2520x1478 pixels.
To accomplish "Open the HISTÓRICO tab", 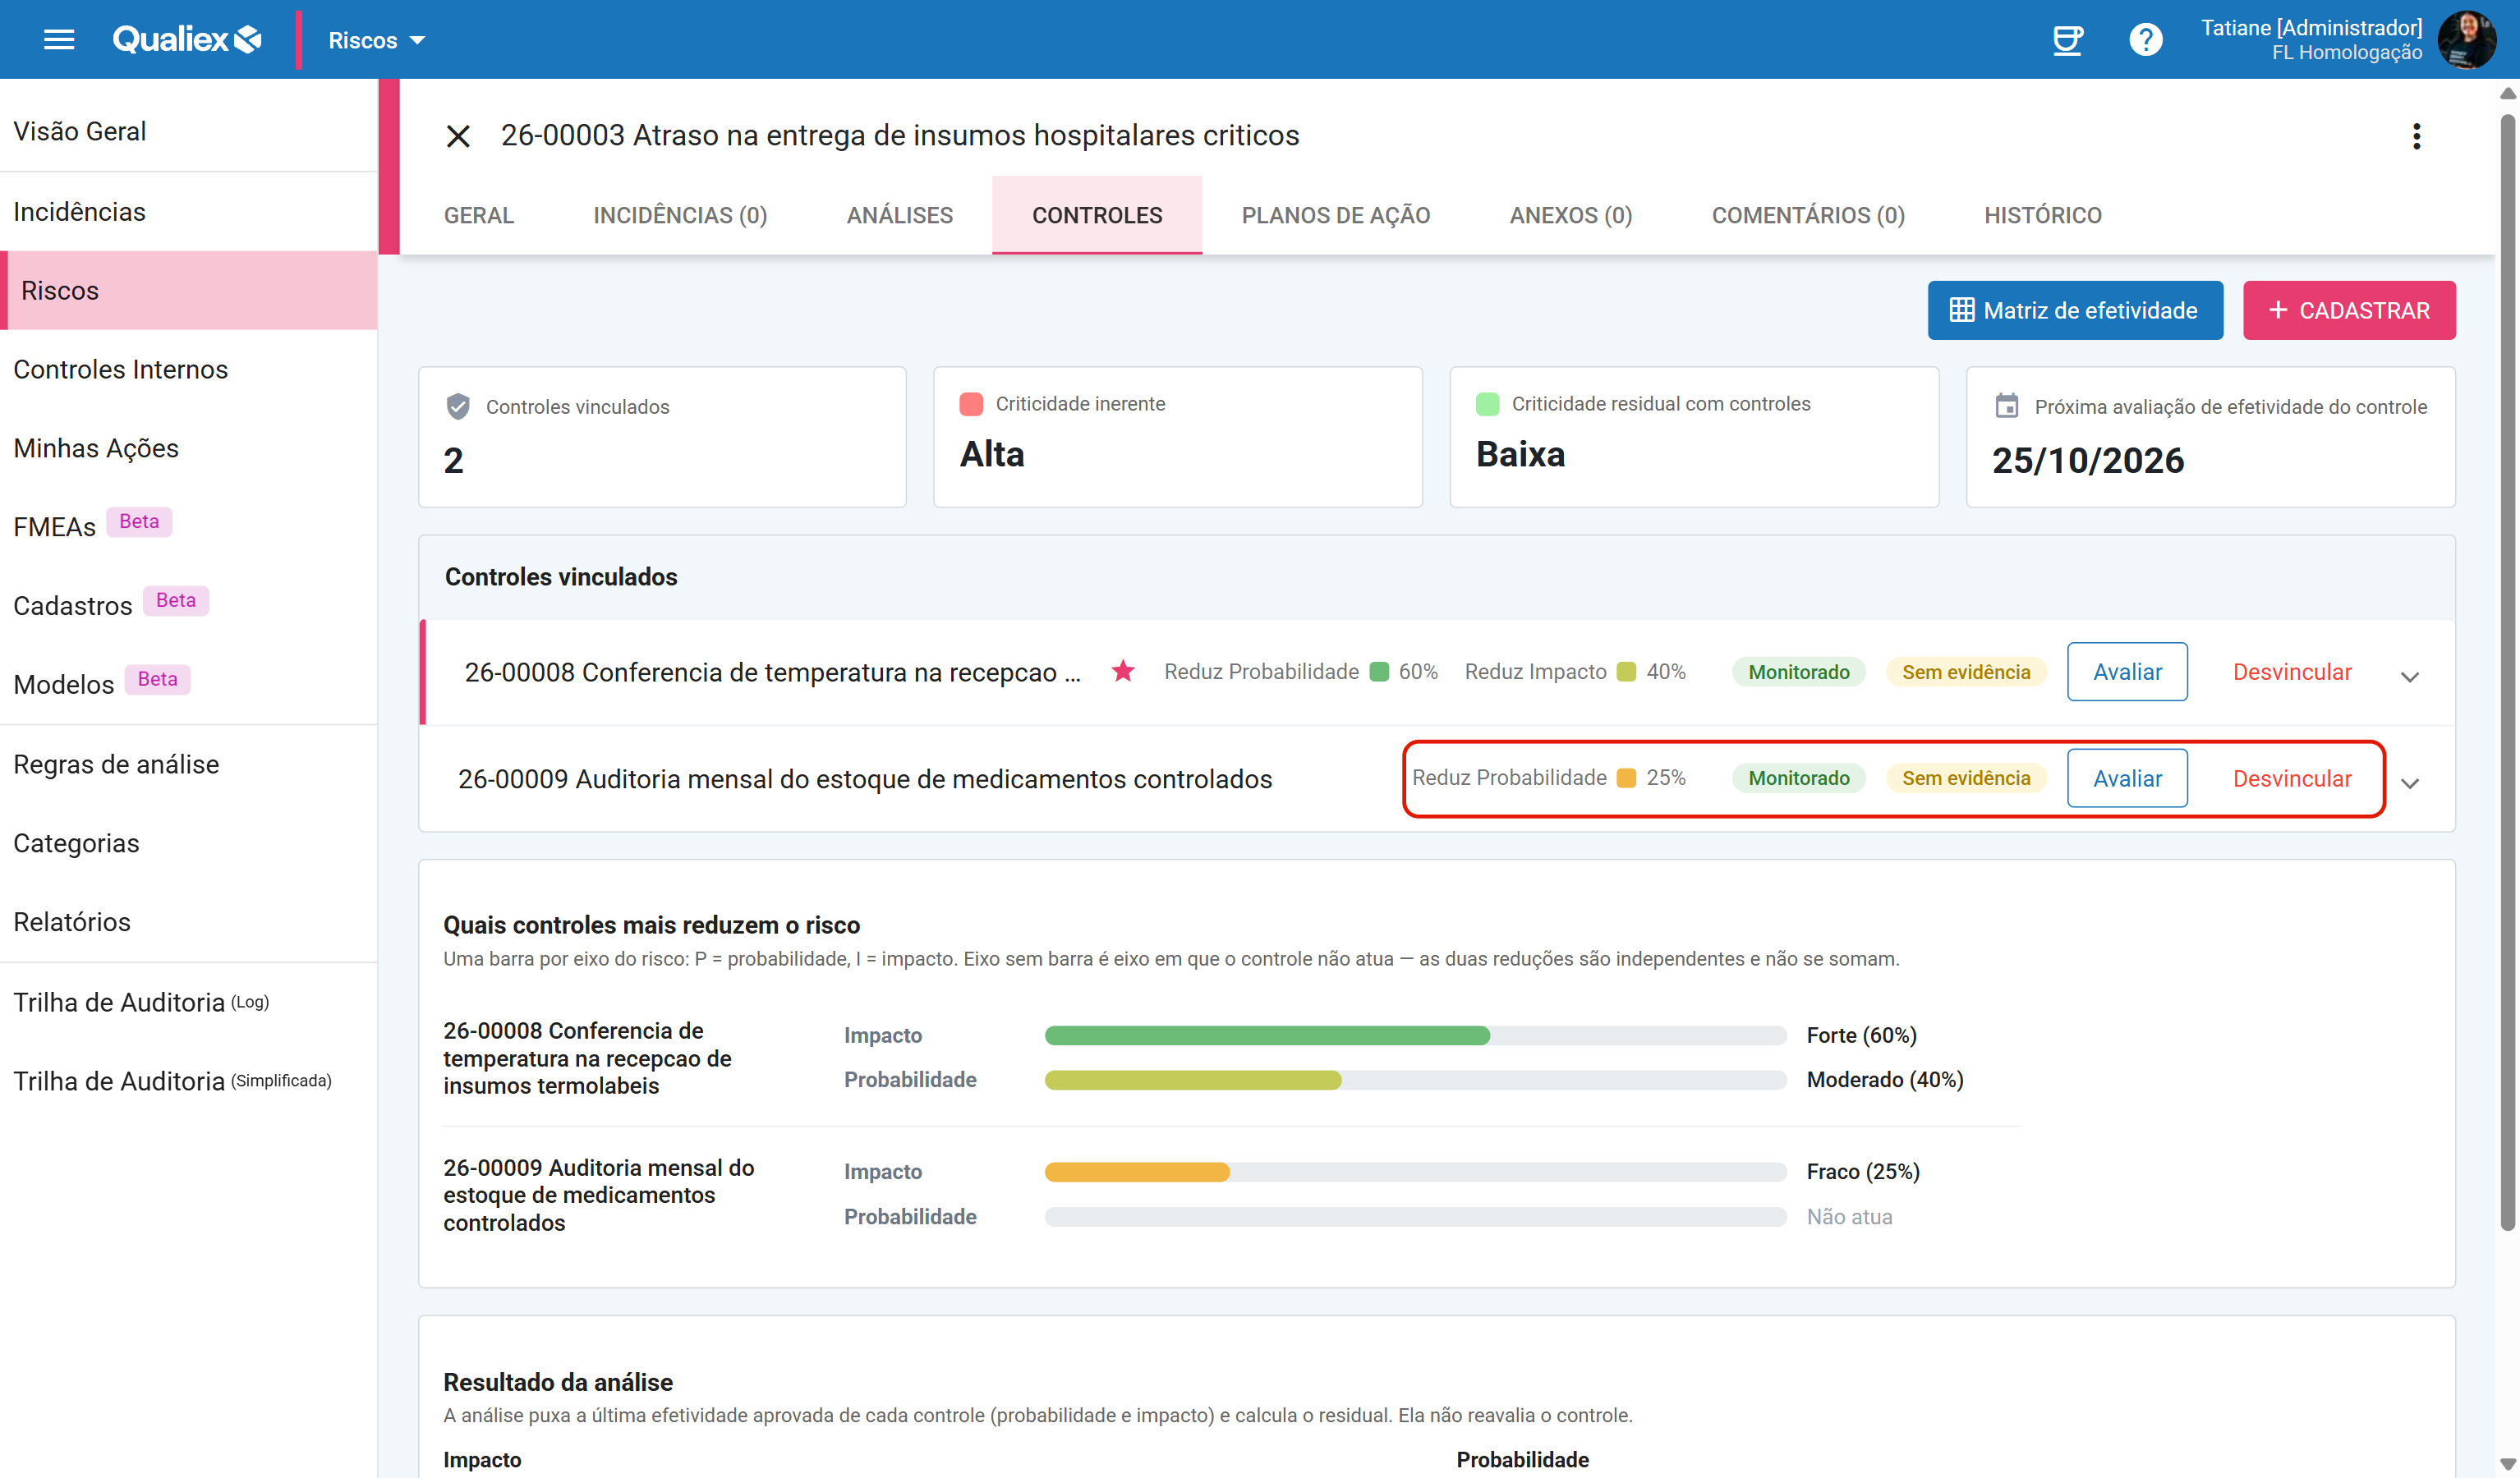I will point(2042,215).
